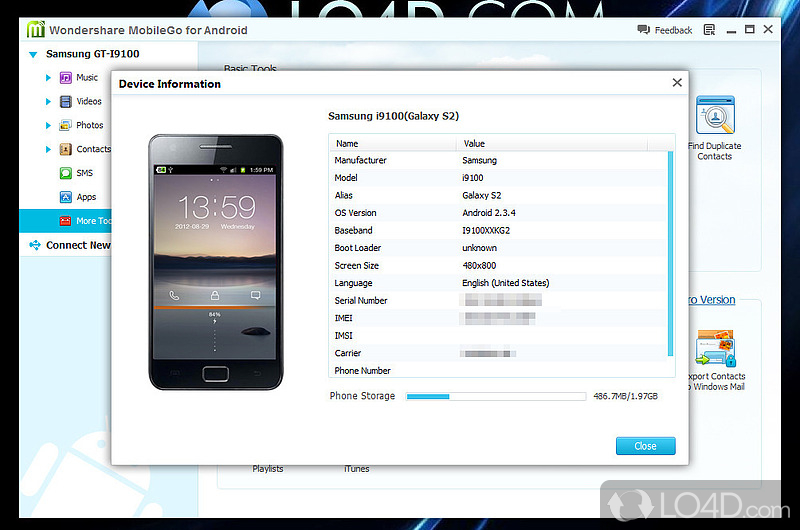Minimize the MobileGo window
The image size is (800, 530).
pos(732,31)
